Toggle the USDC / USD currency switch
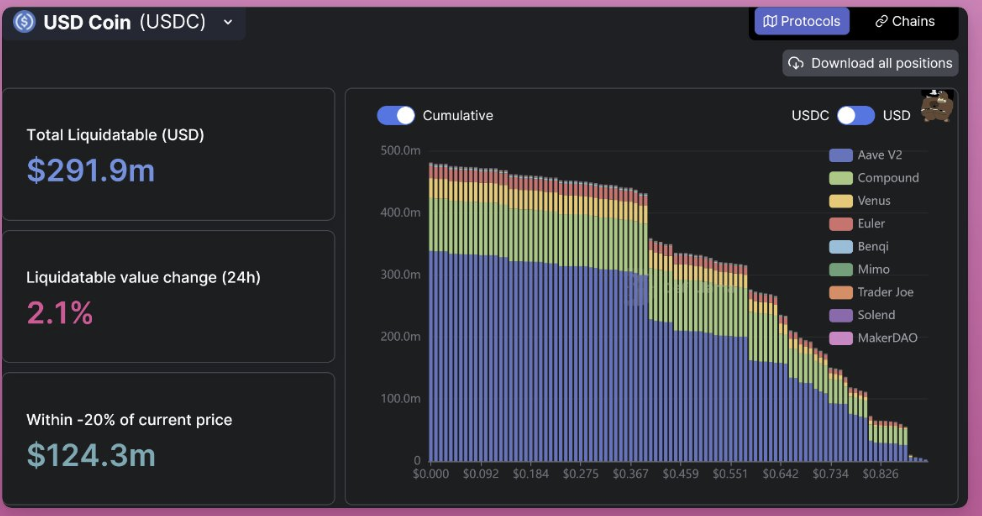Viewport: 982px width, 516px height. pos(855,115)
